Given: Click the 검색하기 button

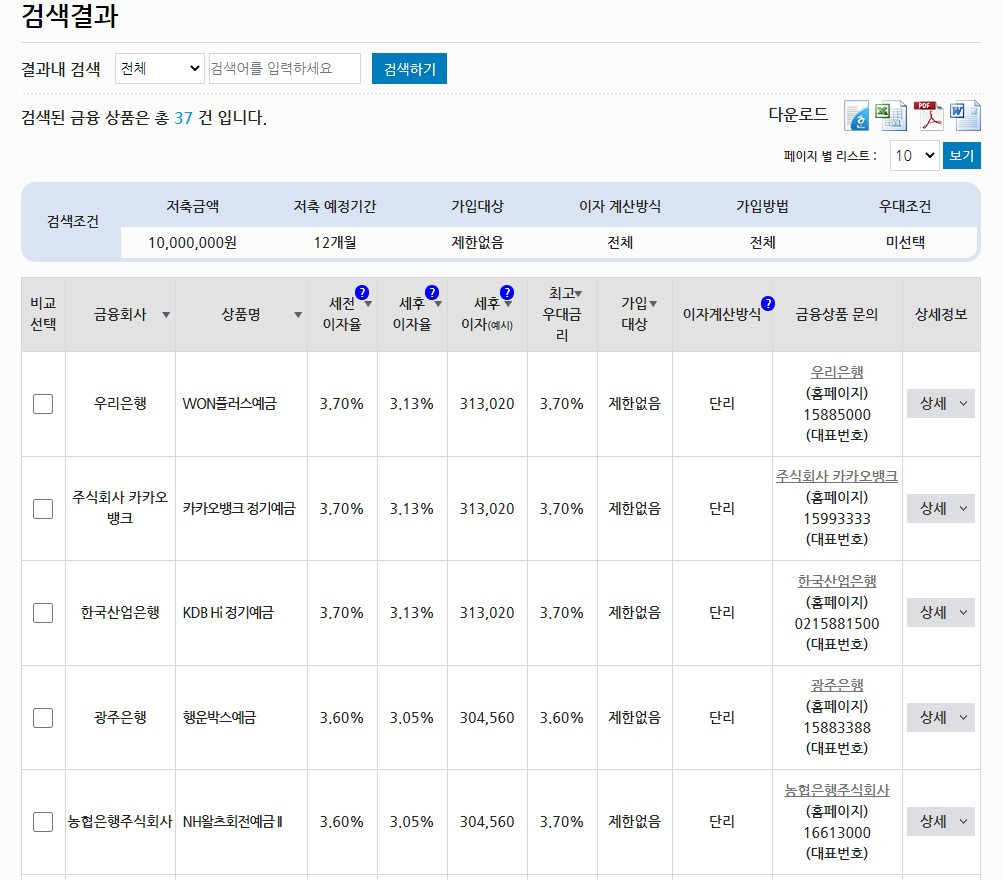Looking at the screenshot, I should [x=409, y=68].
